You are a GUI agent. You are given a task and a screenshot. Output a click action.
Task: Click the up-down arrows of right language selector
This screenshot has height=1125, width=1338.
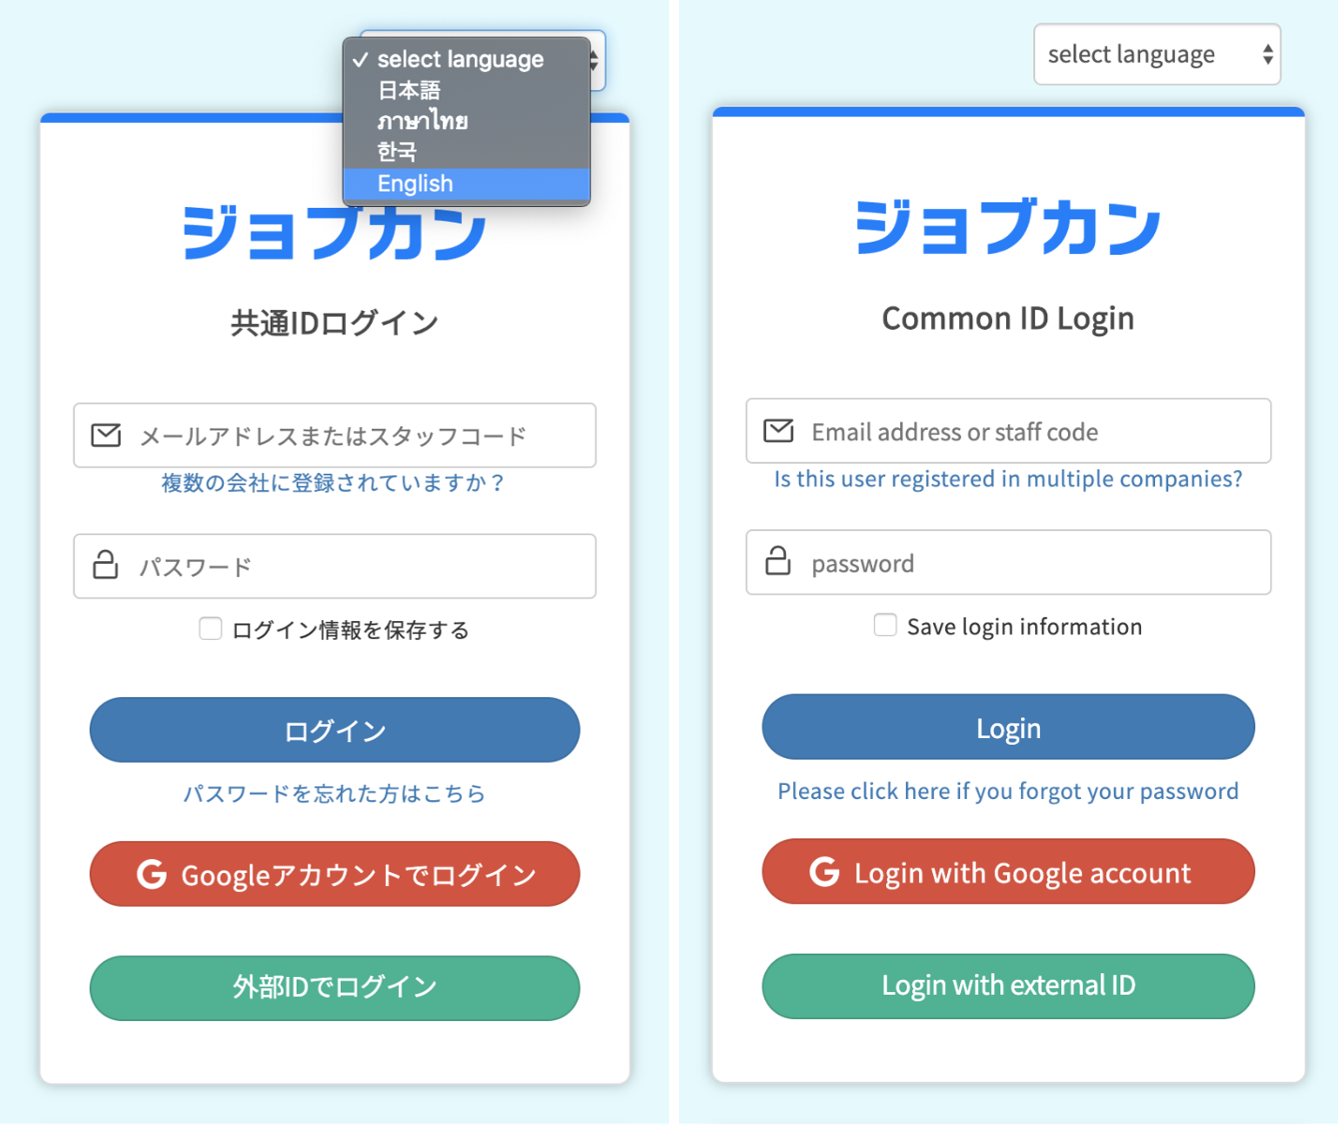1267,55
